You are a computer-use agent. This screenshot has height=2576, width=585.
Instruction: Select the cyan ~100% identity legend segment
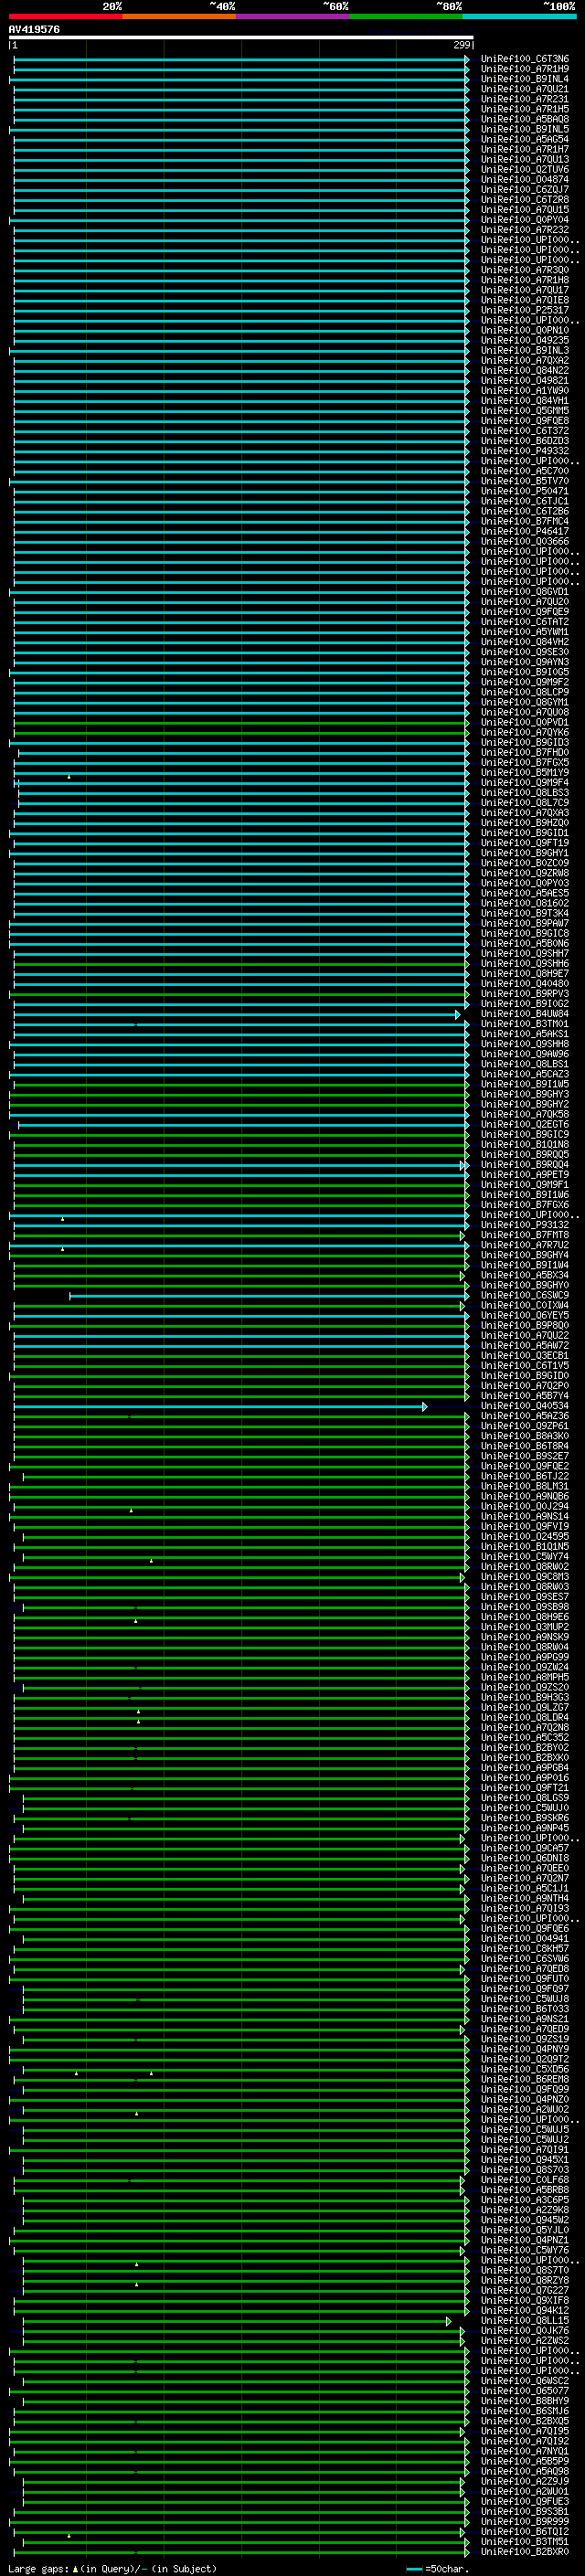click(x=519, y=16)
